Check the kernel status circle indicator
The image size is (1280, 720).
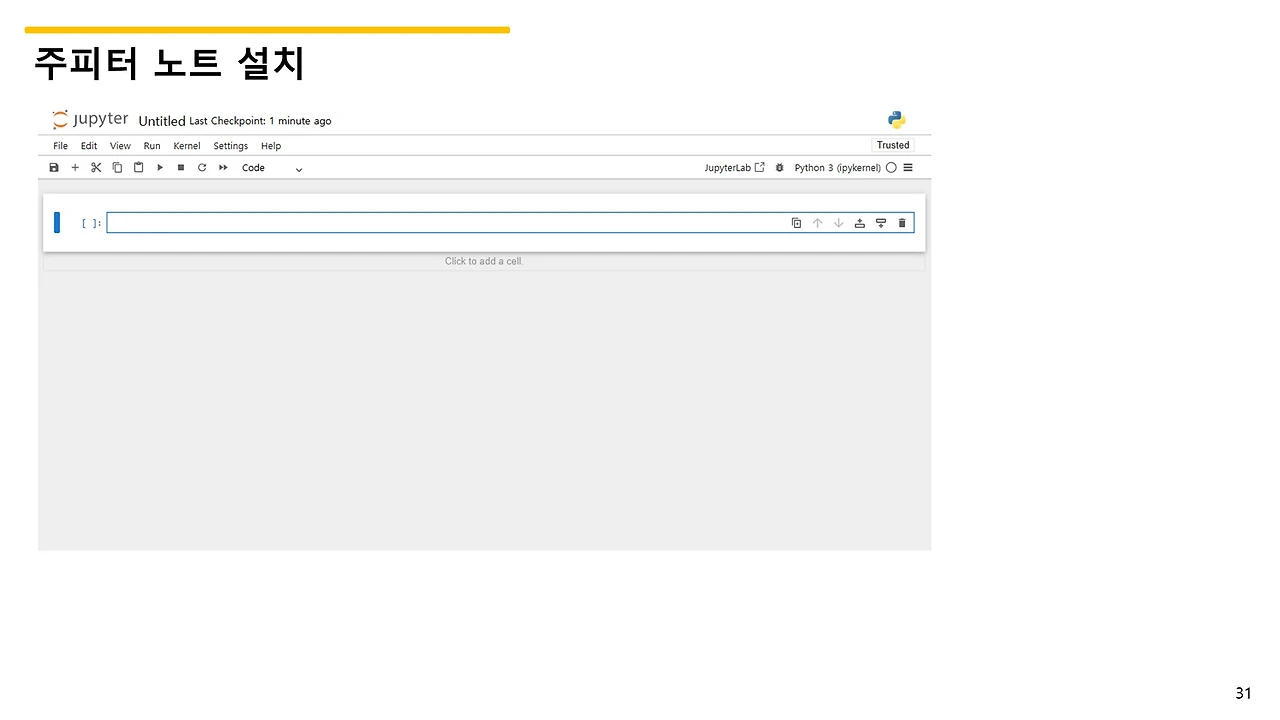point(891,168)
